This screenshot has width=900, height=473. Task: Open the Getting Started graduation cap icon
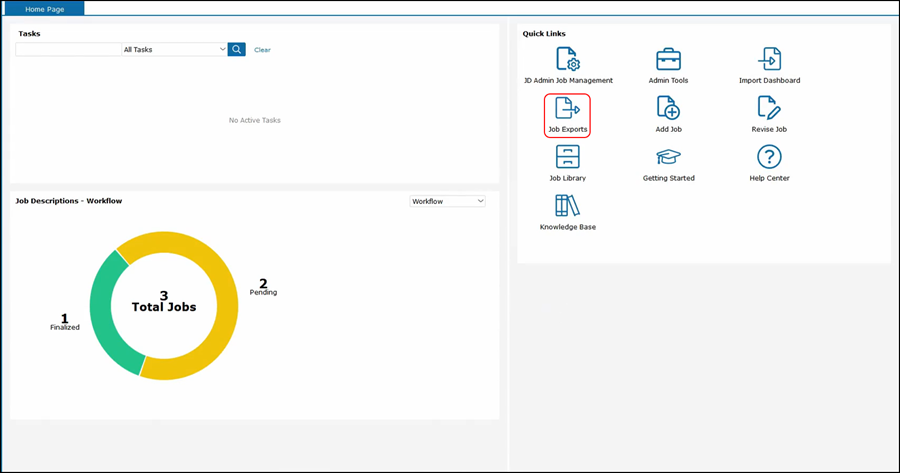click(x=668, y=157)
